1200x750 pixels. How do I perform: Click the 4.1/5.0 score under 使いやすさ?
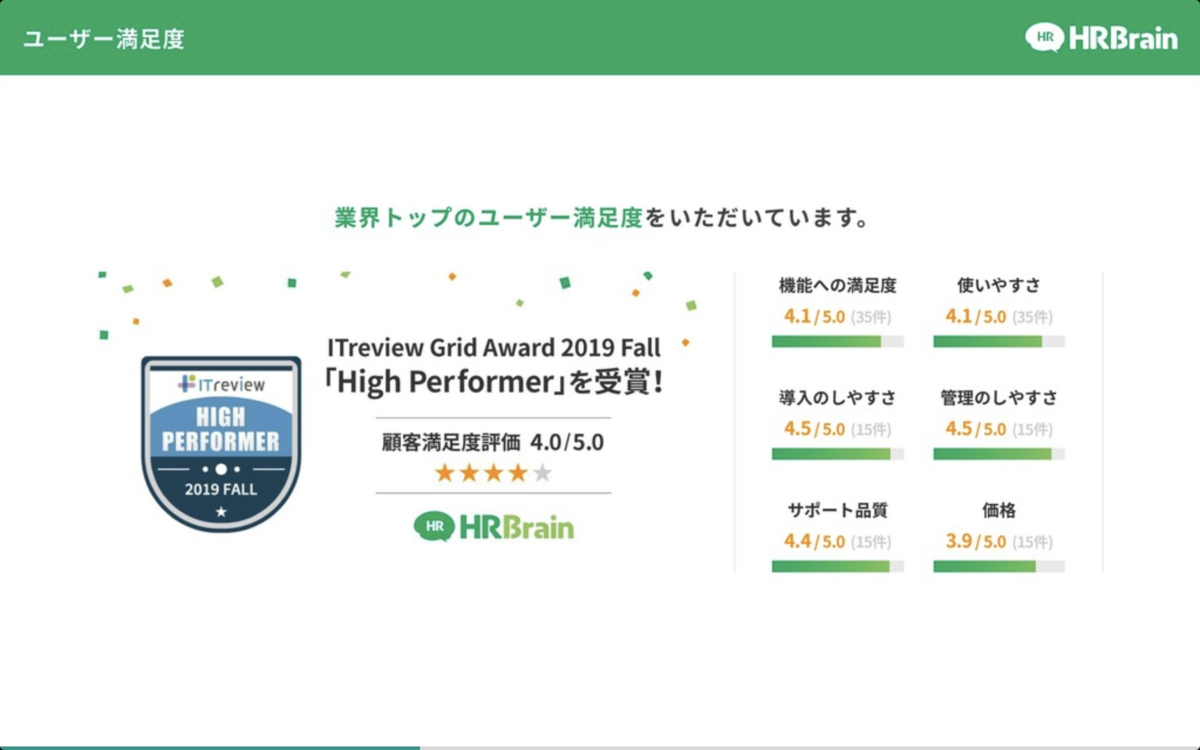coord(976,317)
